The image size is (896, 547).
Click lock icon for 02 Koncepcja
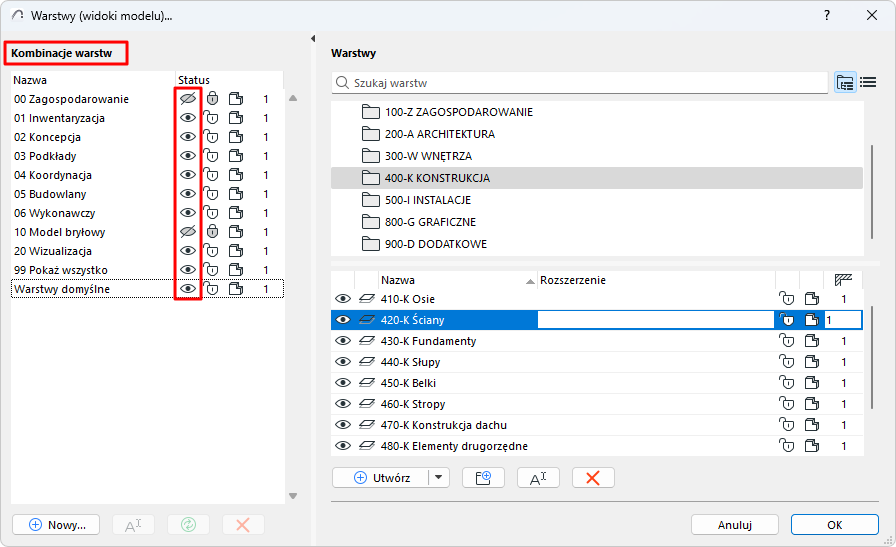click(212, 137)
